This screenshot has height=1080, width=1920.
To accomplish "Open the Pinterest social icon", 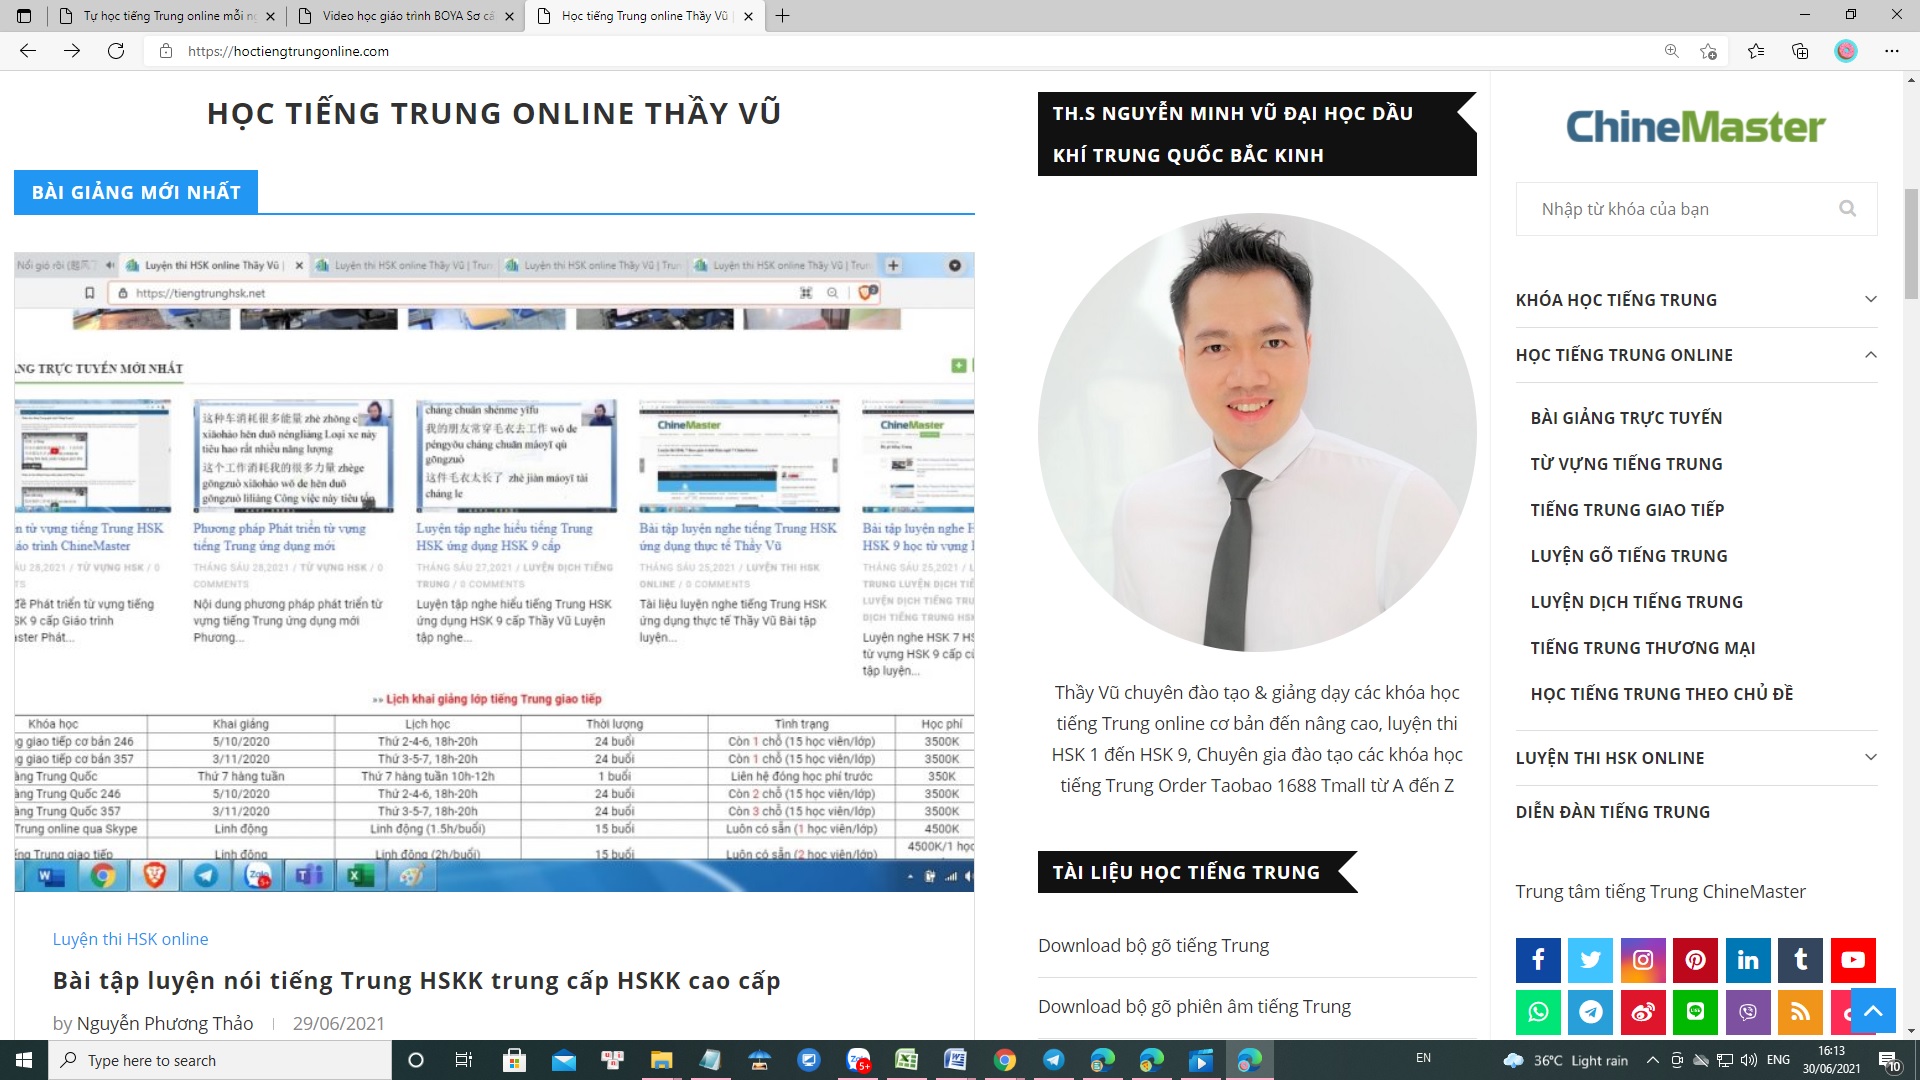I will [1695, 960].
